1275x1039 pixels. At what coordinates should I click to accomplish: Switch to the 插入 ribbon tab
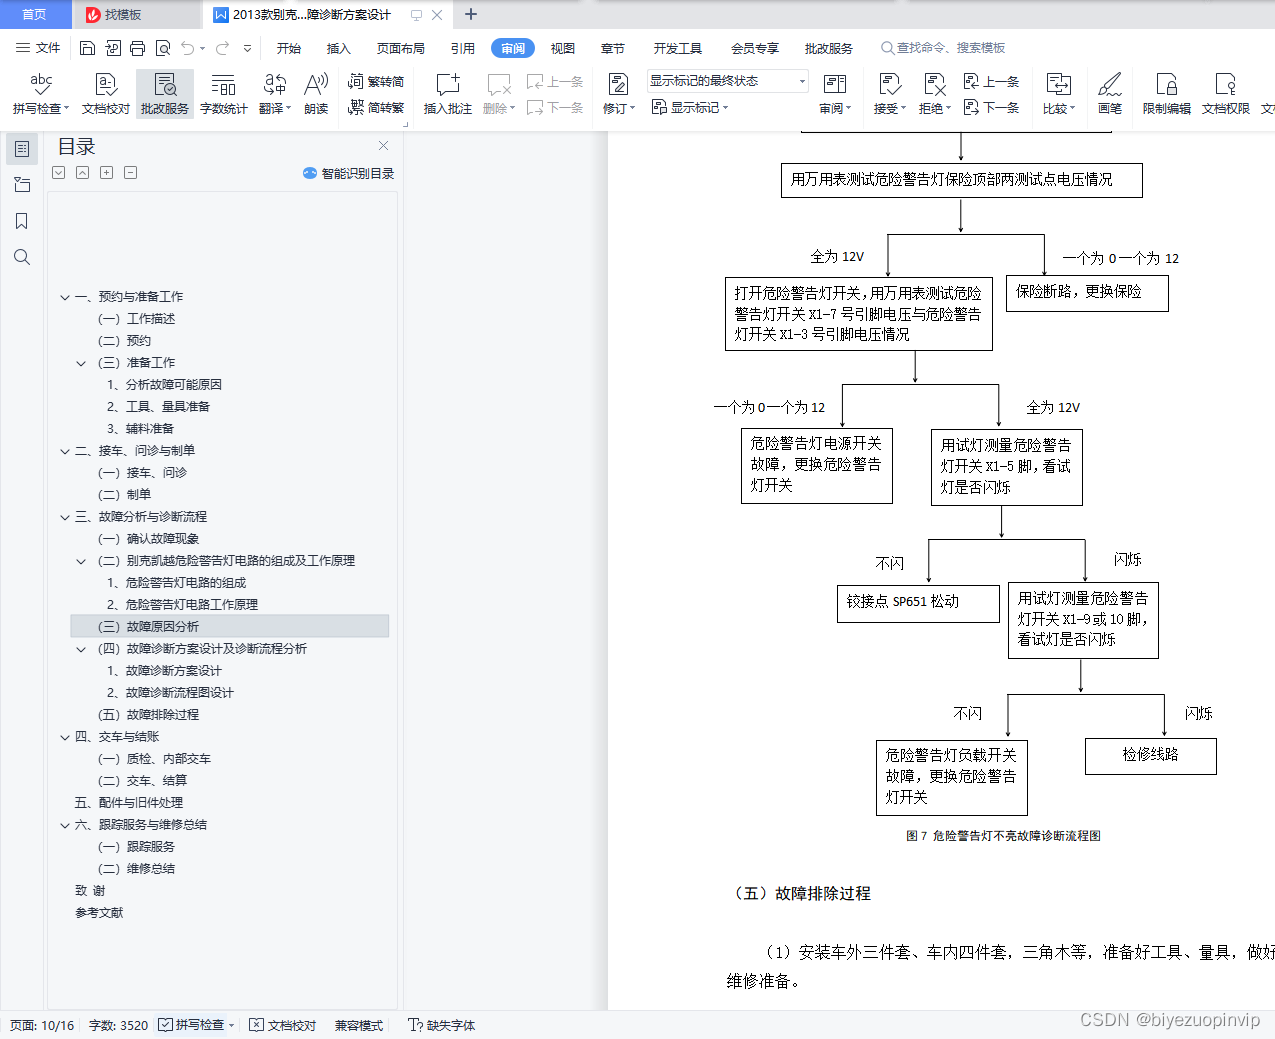tap(337, 47)
